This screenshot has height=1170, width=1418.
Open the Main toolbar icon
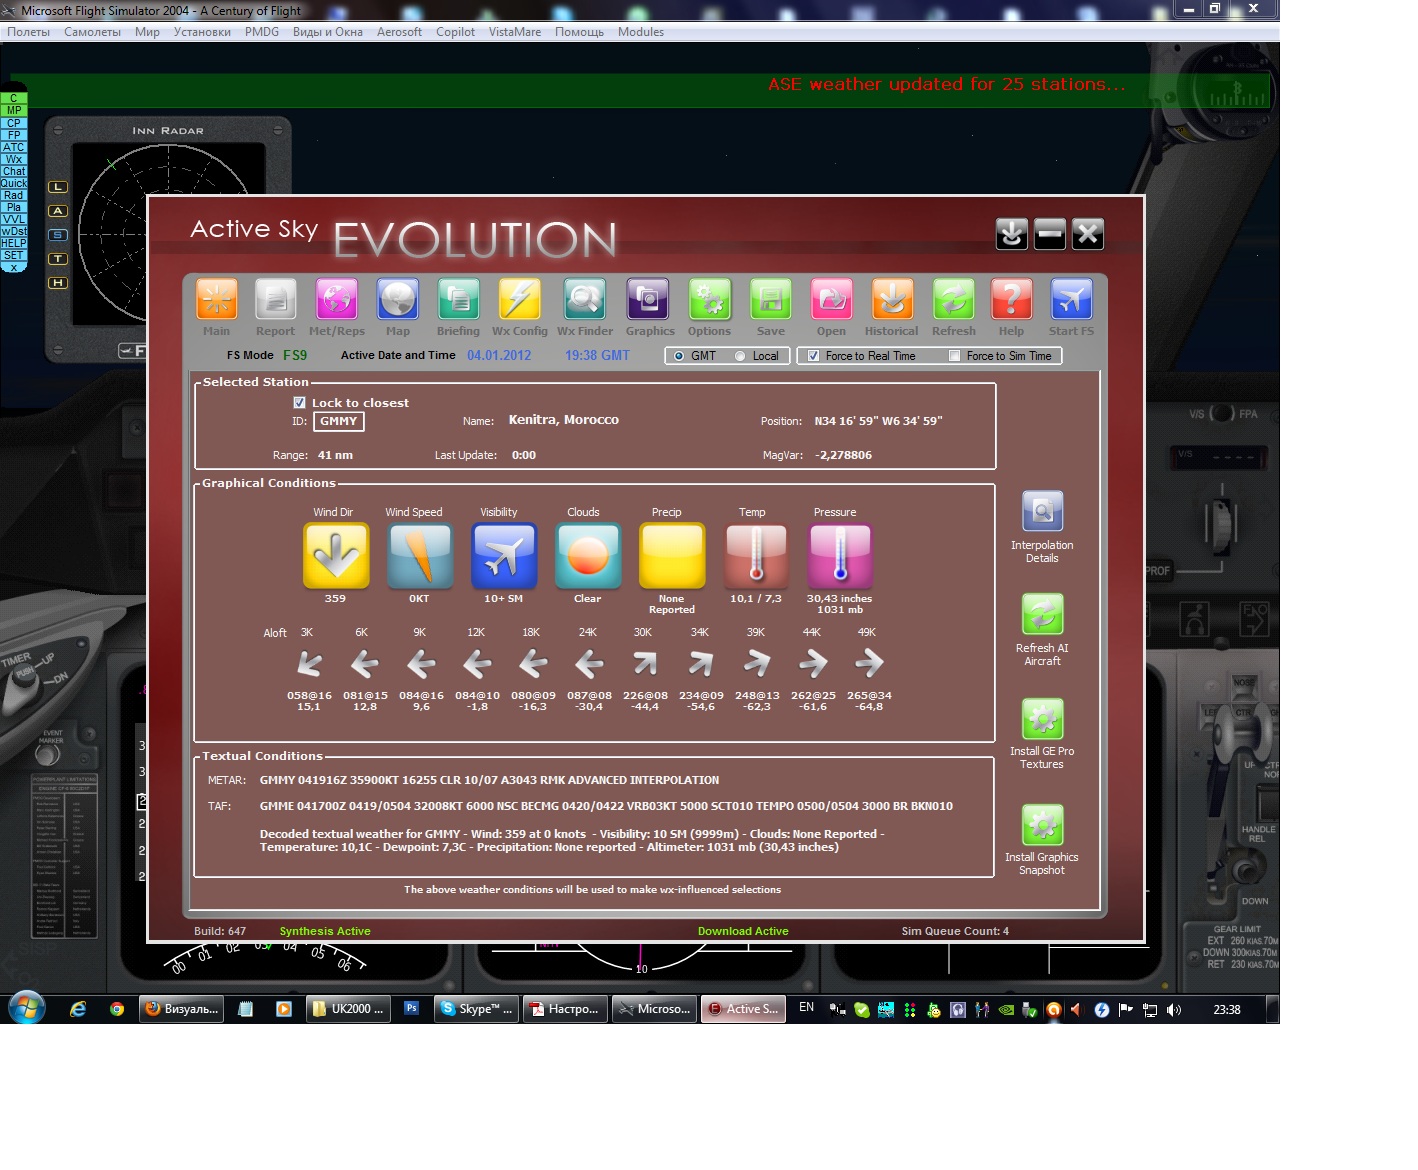[216, 300]
